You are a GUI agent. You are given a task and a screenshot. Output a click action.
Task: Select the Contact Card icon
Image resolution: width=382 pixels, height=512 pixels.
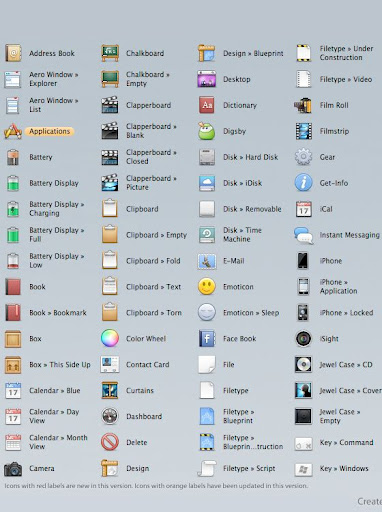tap(110, 365)
